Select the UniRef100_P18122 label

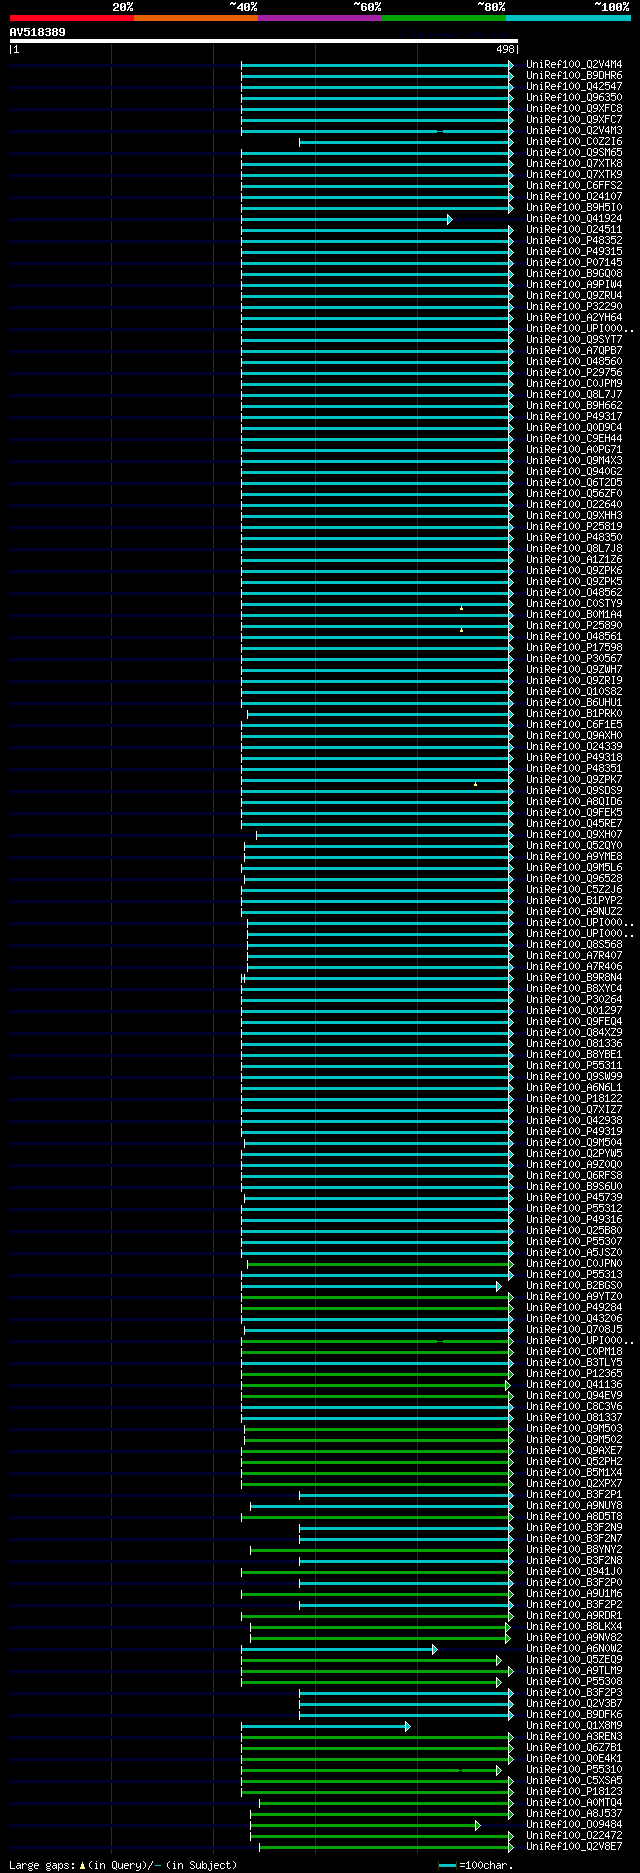point(574,1099)
